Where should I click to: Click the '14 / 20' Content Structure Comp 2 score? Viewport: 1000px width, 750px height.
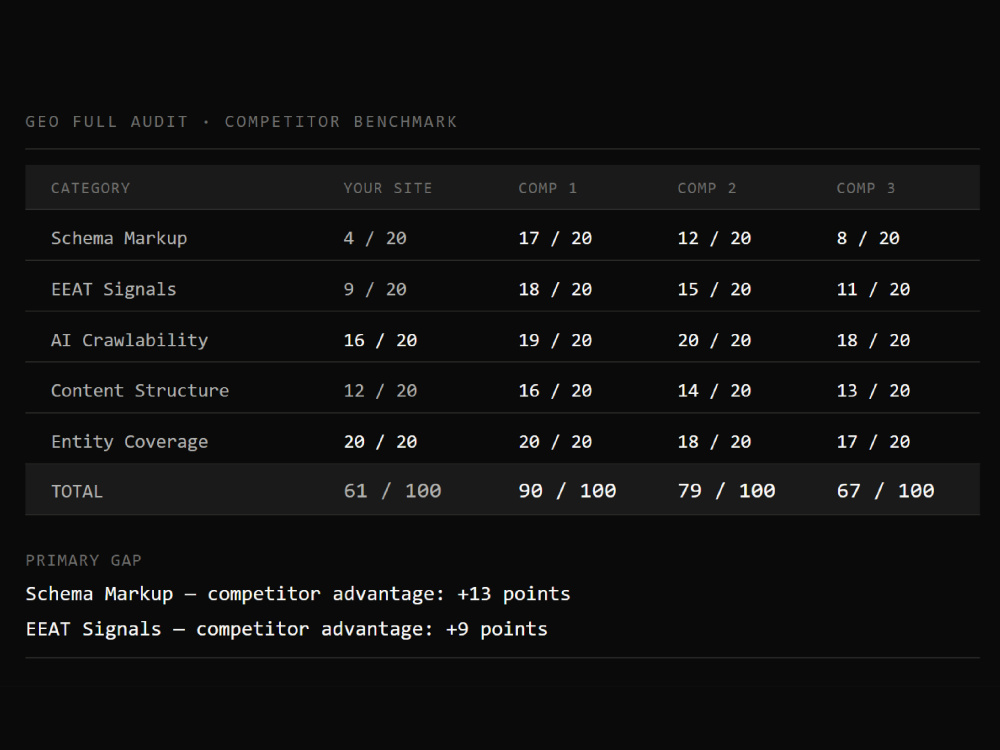pyautogui.click(x=714, y=391)
